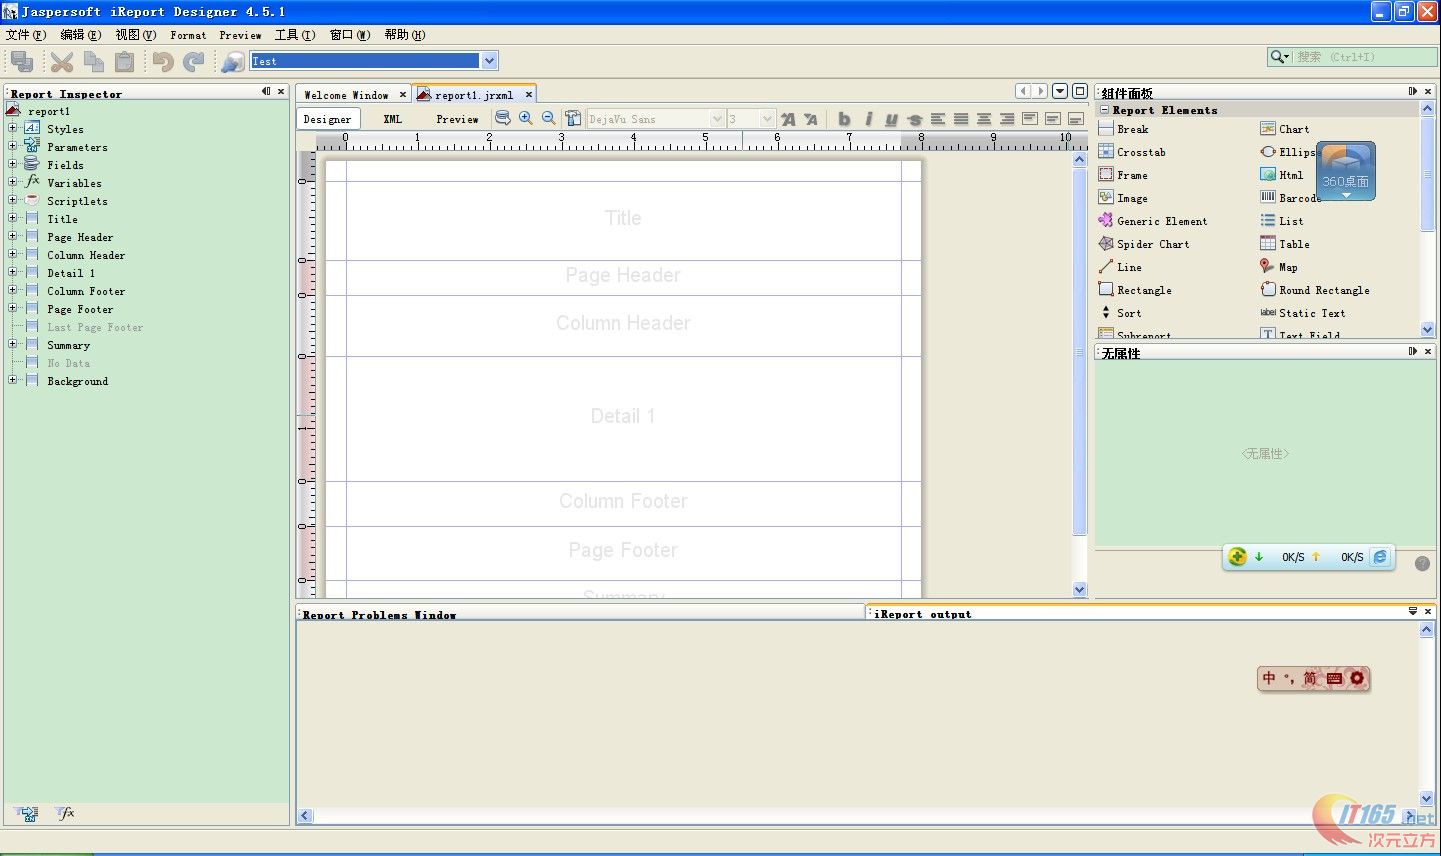Expand the Fields tree node
The width and height of the screenshot is (1441, 856).
pyautogui.click(x=13, y=164)
